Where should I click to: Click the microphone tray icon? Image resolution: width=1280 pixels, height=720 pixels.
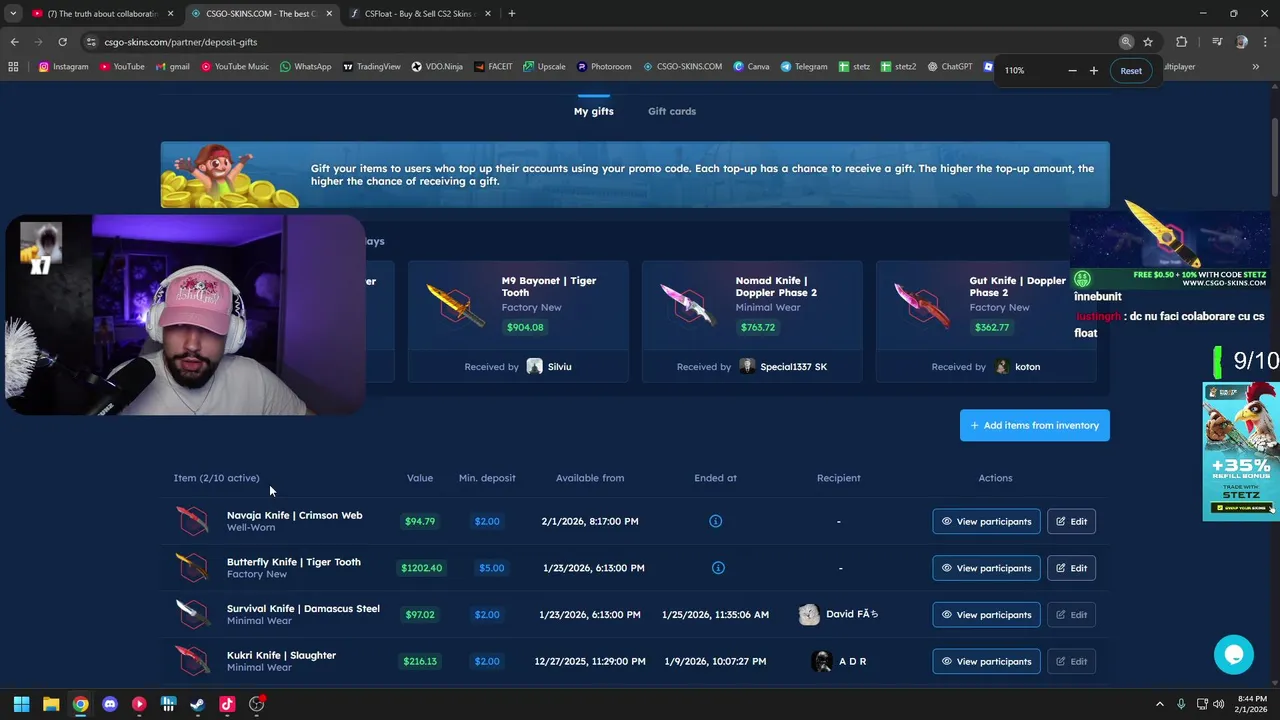1181,704
